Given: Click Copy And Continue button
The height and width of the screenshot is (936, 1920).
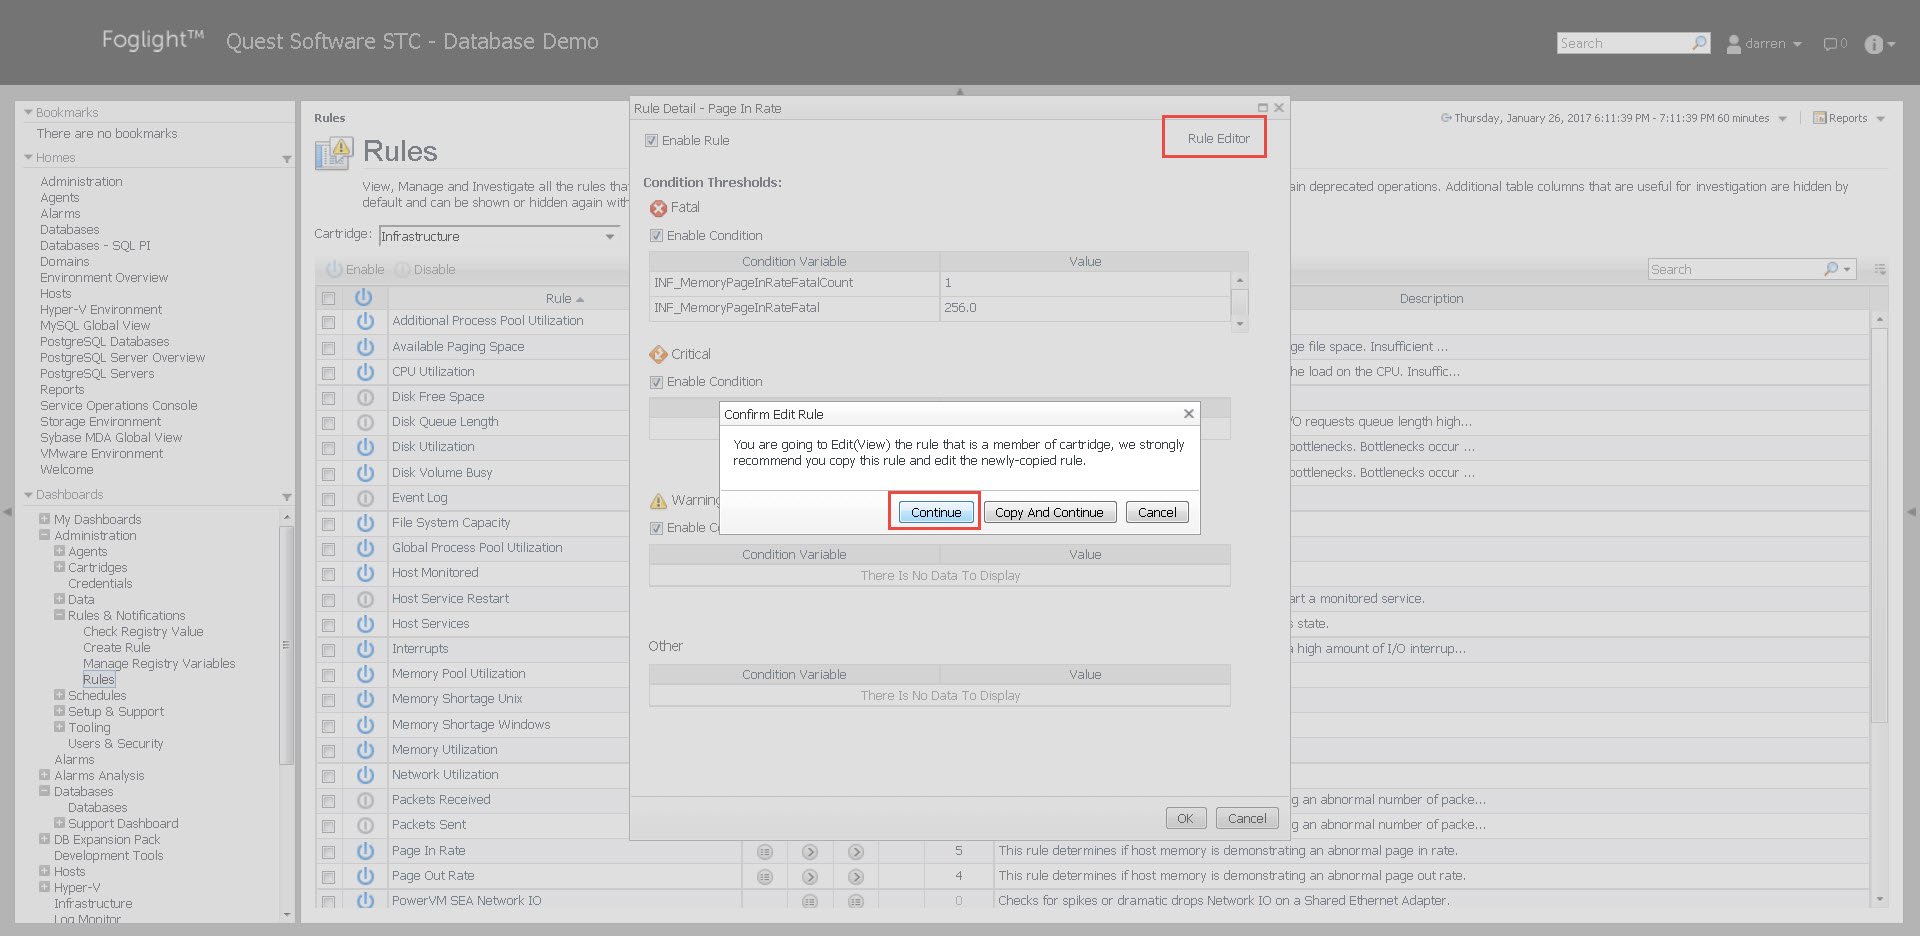Looking at the screenshot, I should click(1048, 512).
